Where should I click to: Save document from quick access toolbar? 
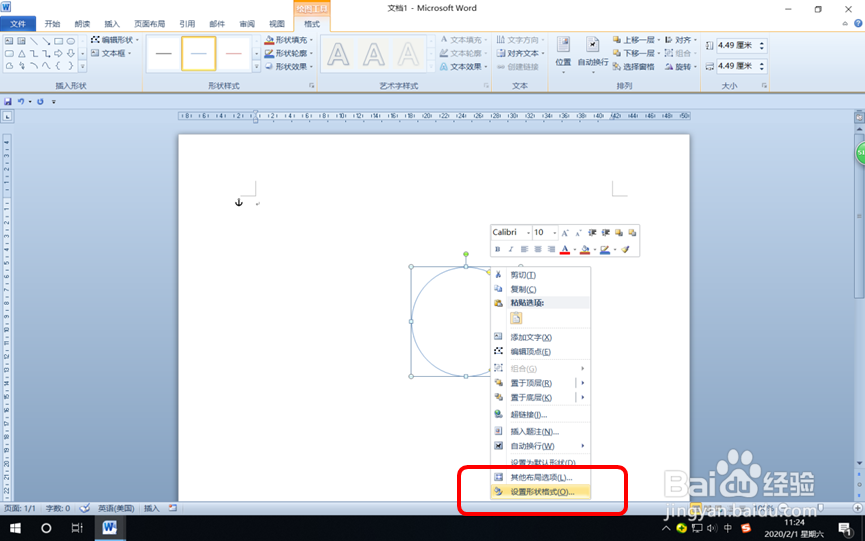tap(8, 101)
